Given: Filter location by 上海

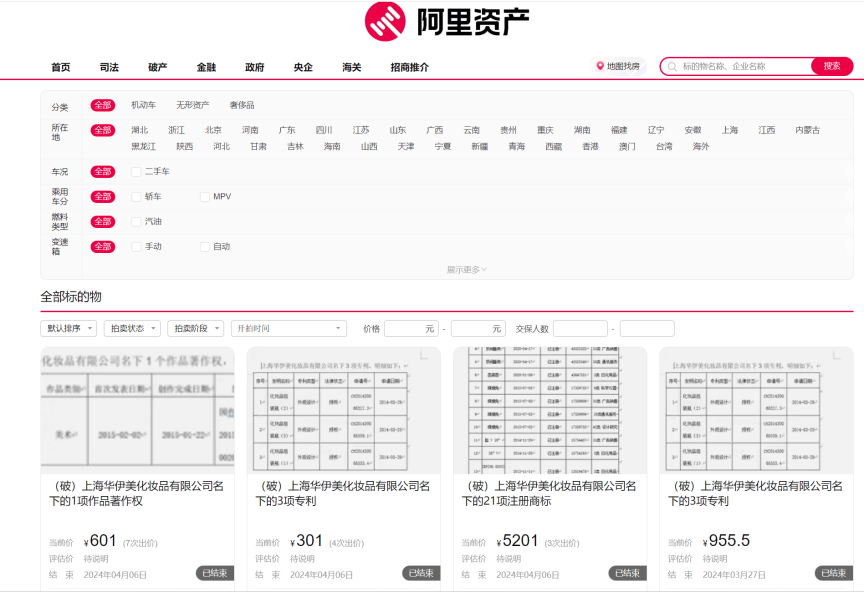Looking at the screenshot, I should coord(730,131).
